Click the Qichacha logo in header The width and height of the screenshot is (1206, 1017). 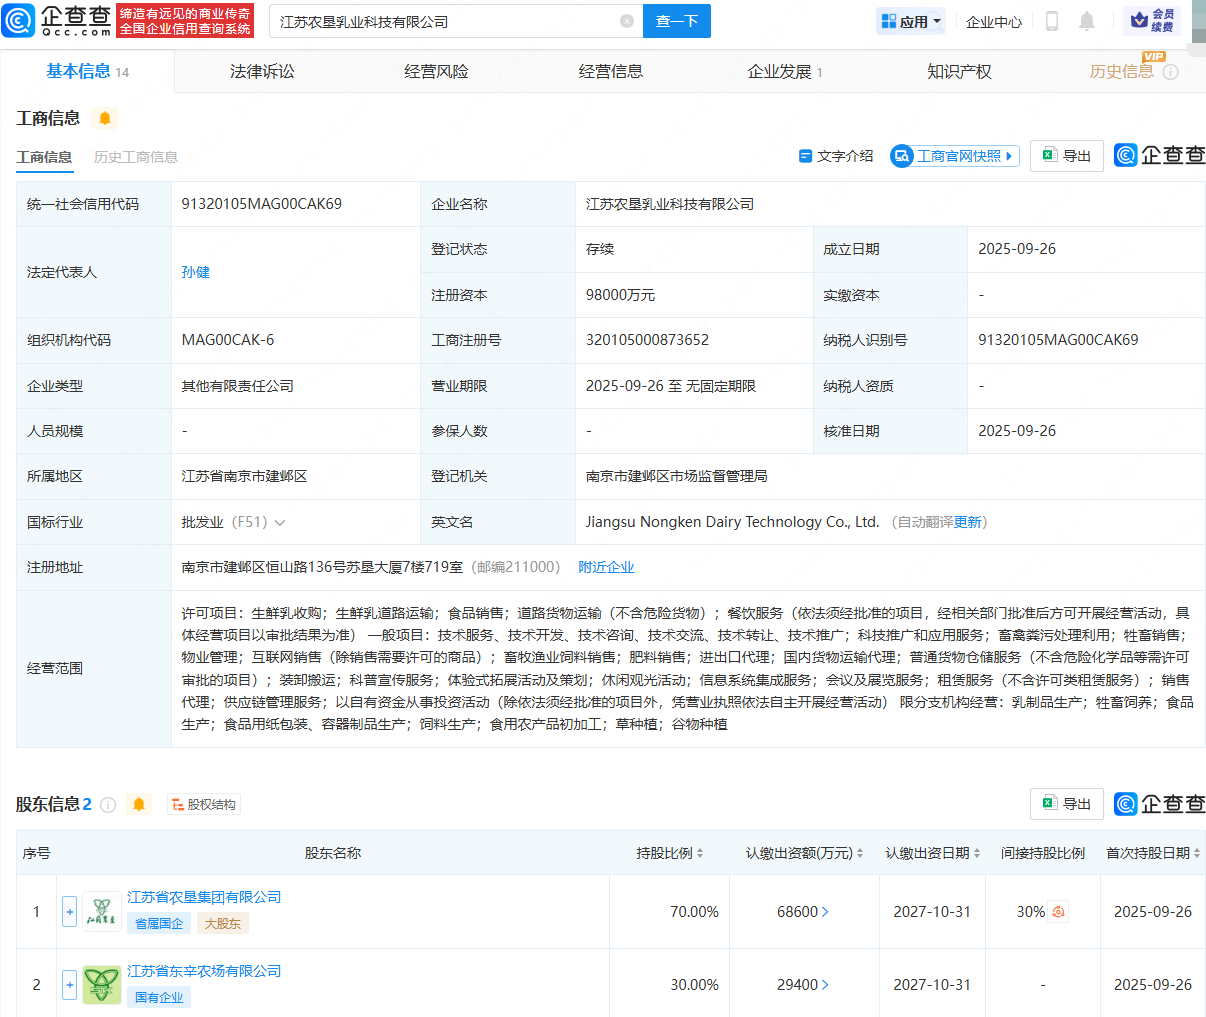(x=58, y=20)
